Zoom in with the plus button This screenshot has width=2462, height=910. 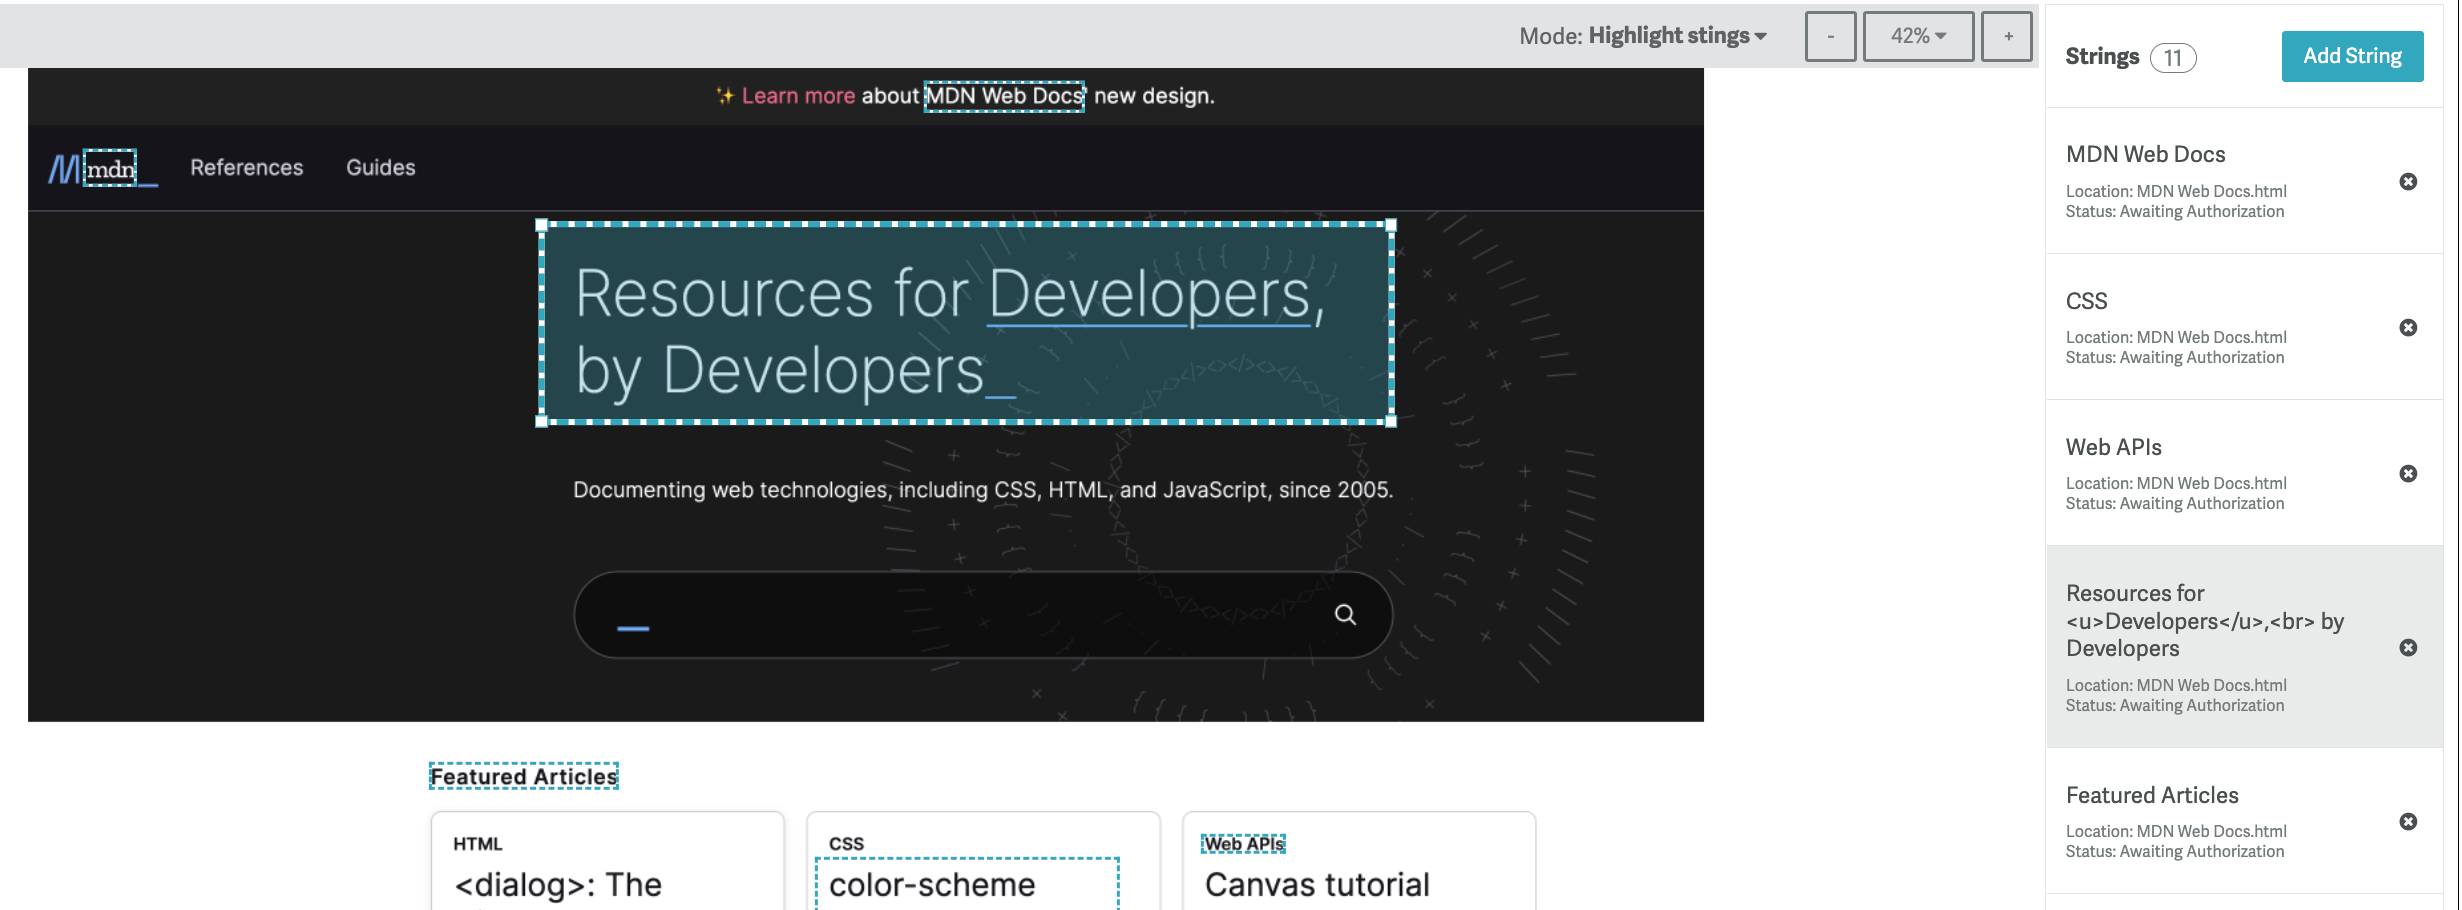pos(2008,35)
